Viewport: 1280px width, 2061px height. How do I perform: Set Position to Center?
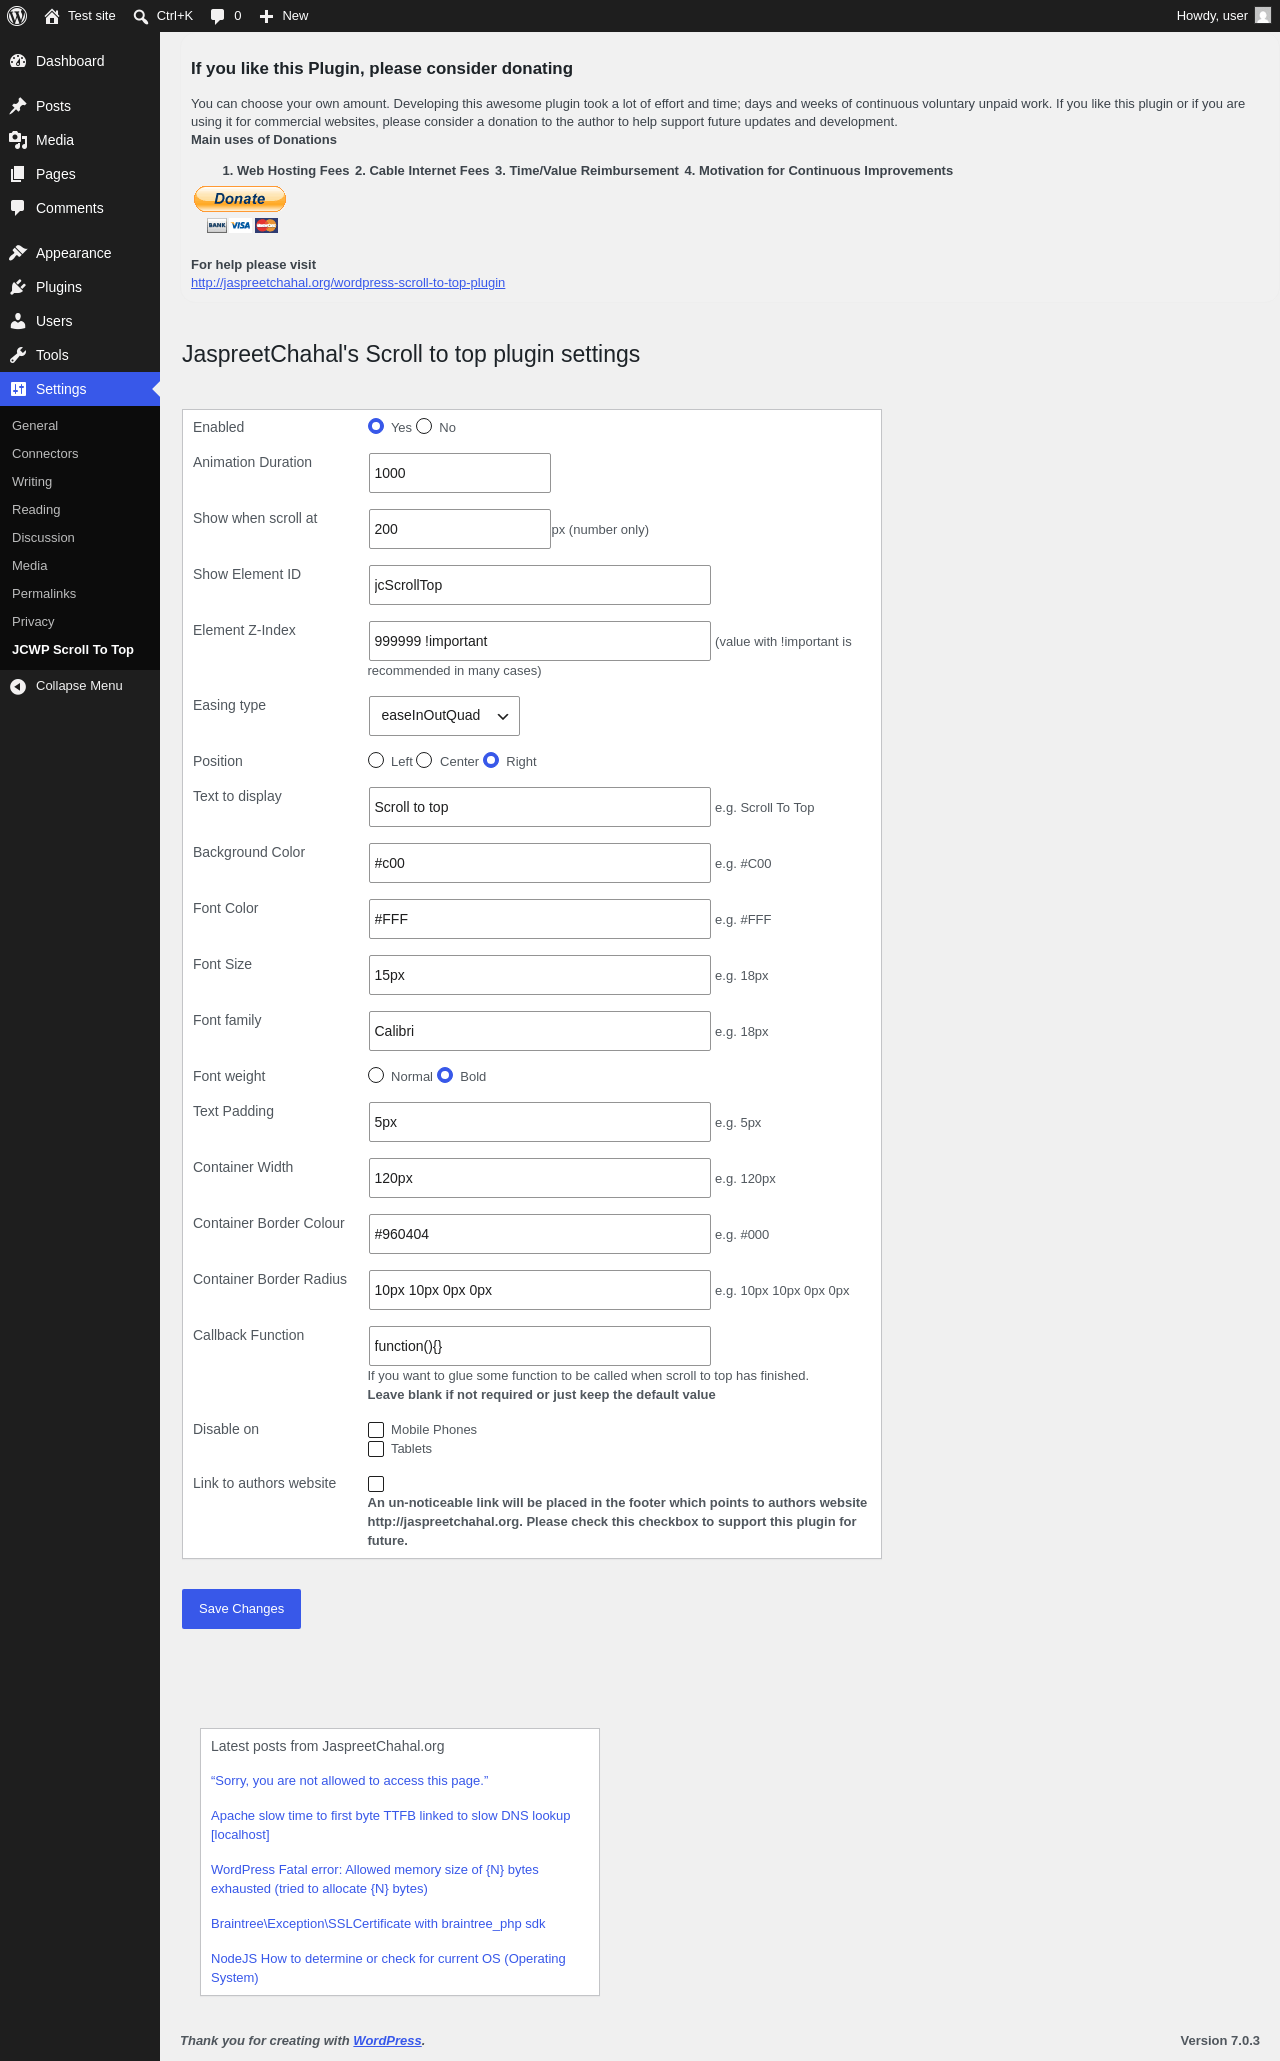tap(424, 760)
